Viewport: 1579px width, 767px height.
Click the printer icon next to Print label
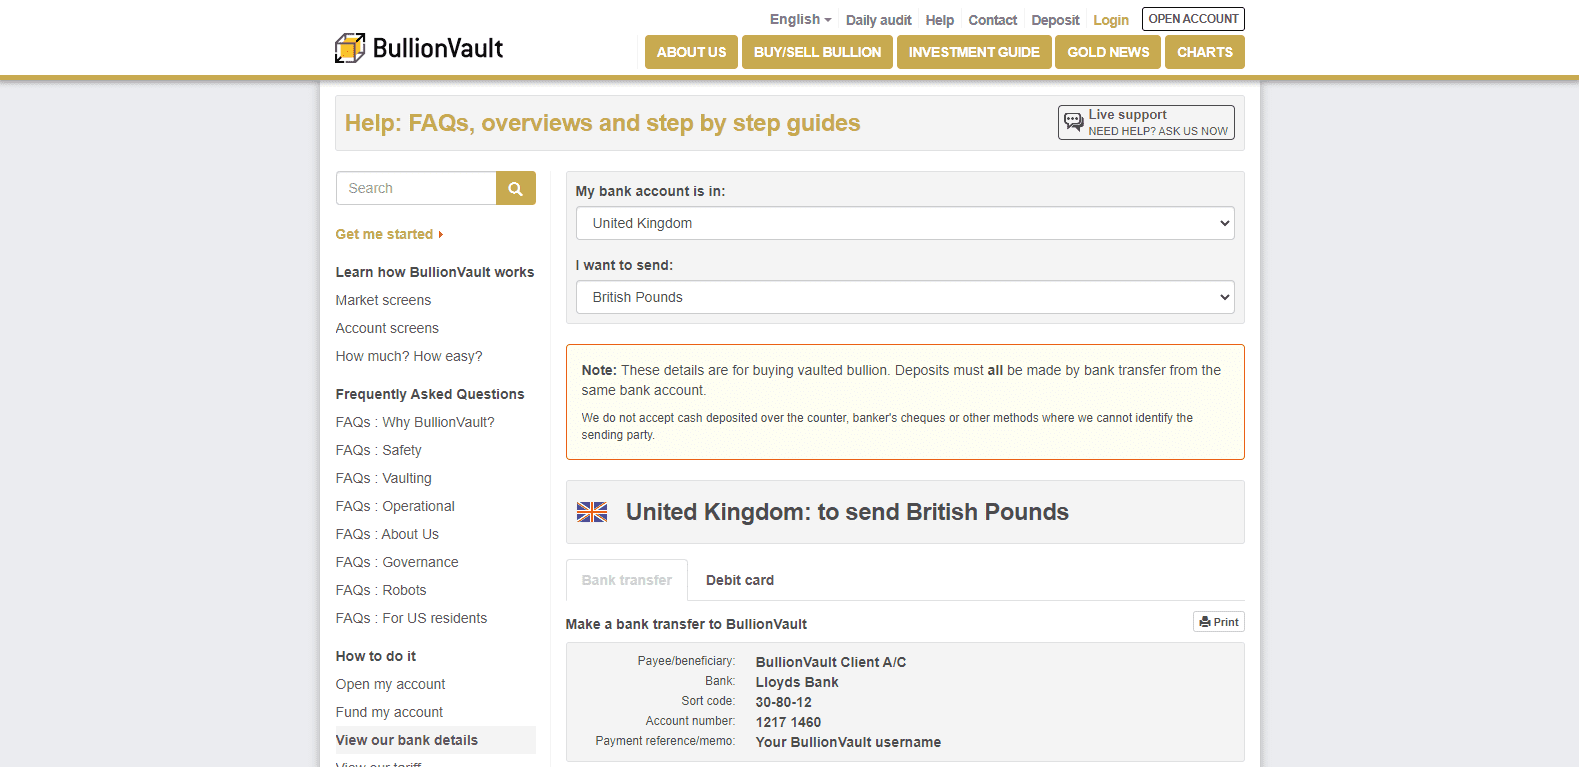pos(1204,621)
